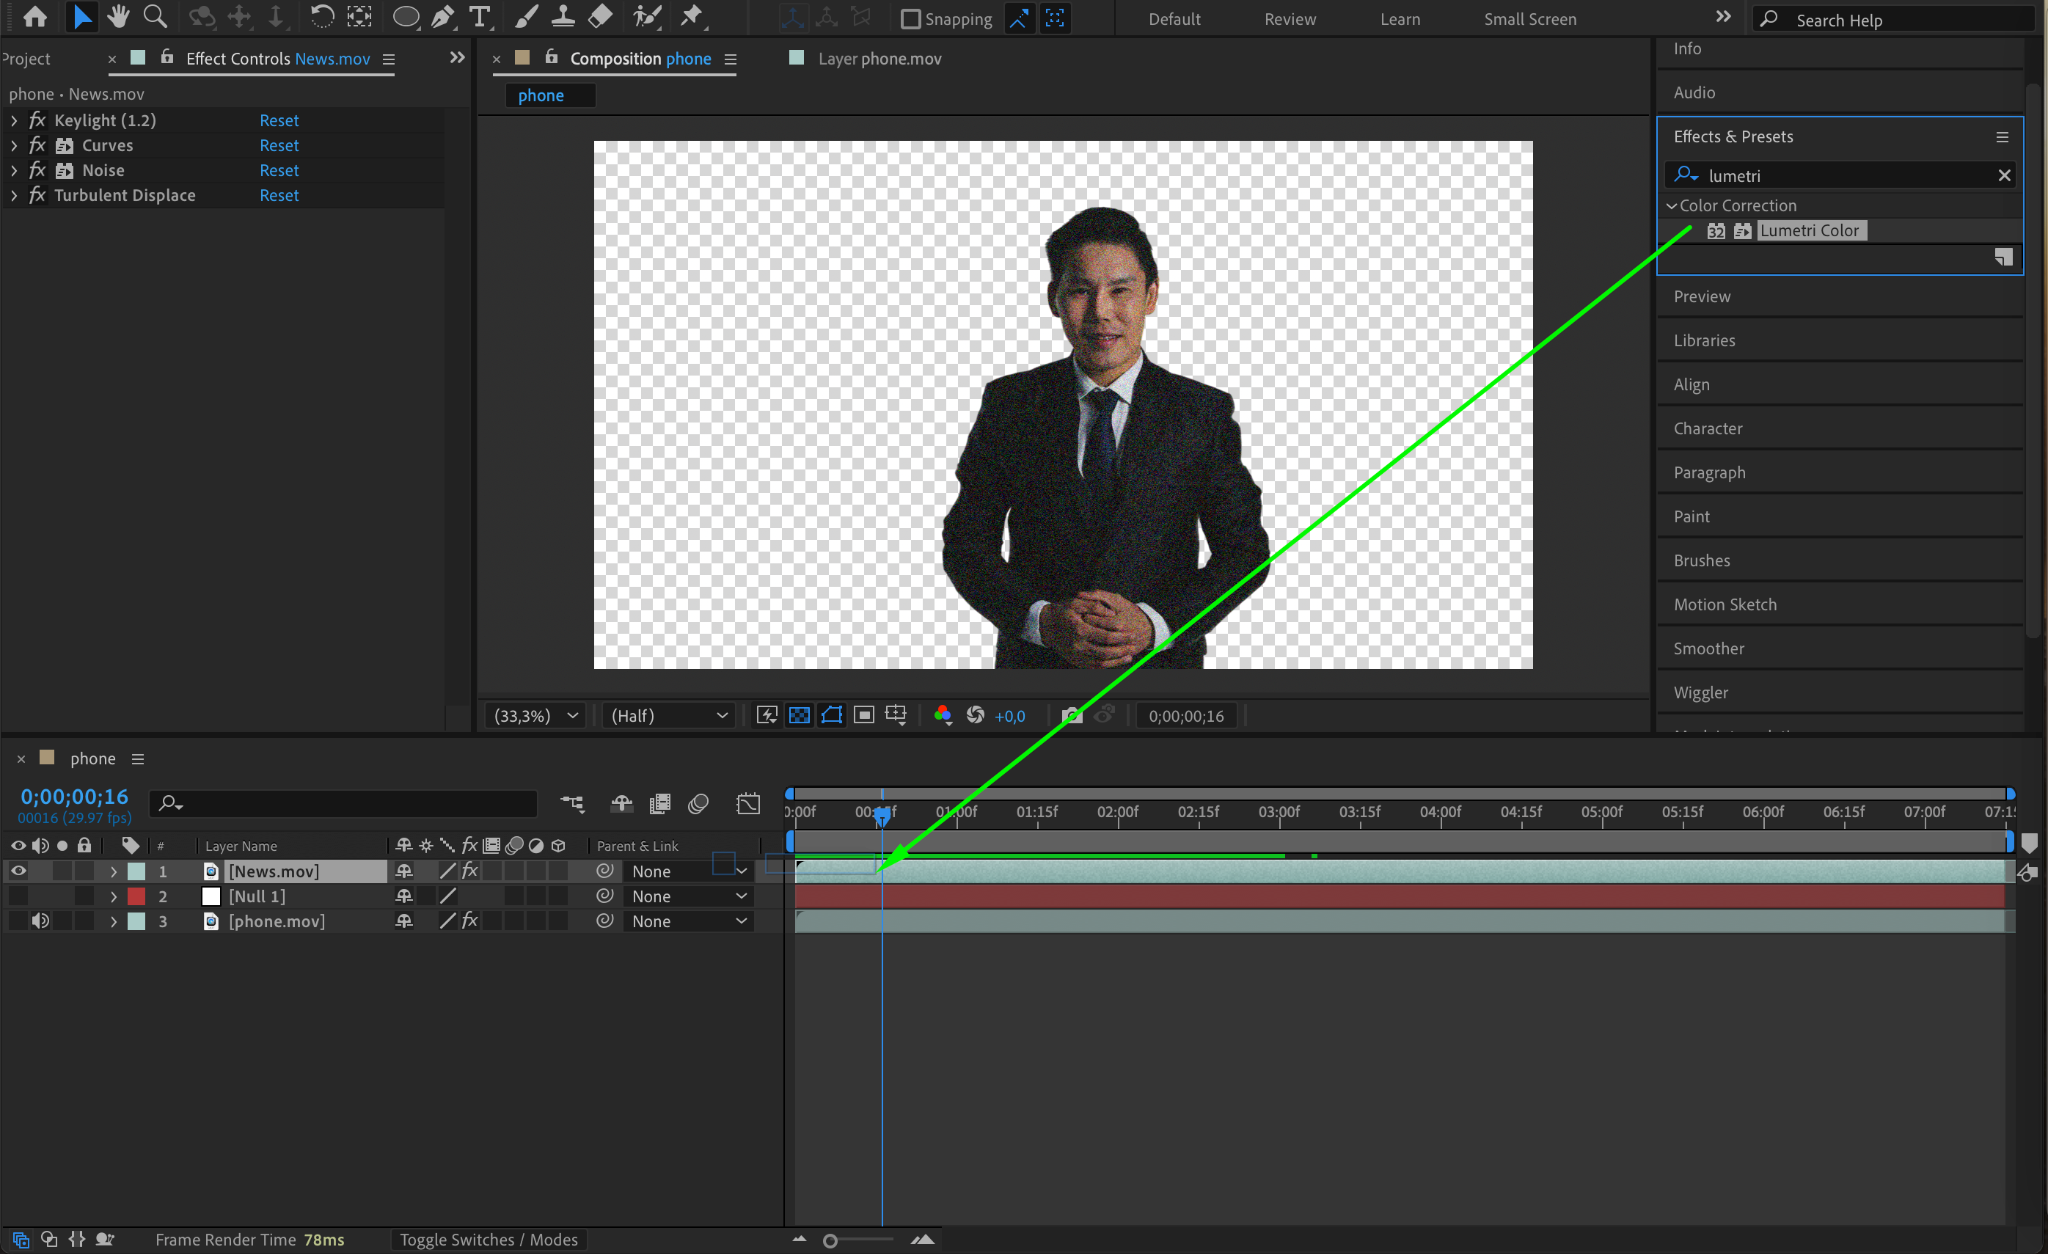Image resolution: width=2048 pixels, height=1254 pixels.
Task: Expand the Keylight (1.2) effect properties
Action: pyautogui.click(x=14, y=120)
